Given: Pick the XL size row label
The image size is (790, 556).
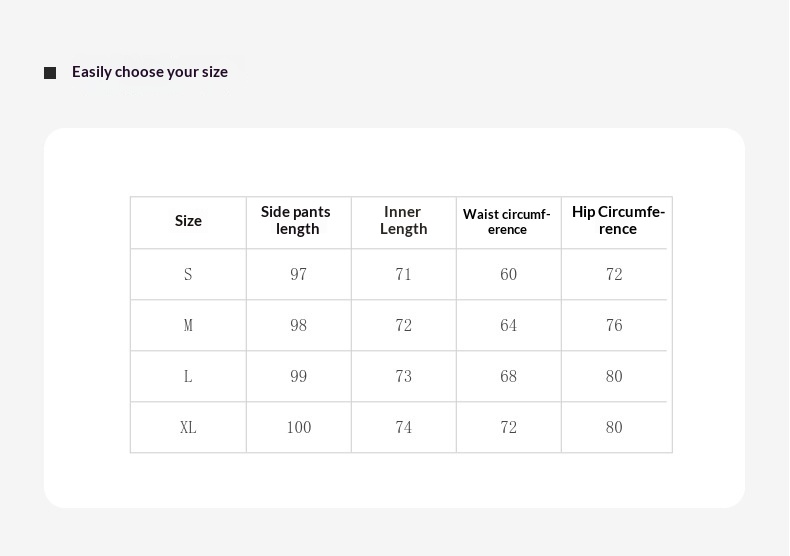Looking at the screenshot, I should pos(188,427).
